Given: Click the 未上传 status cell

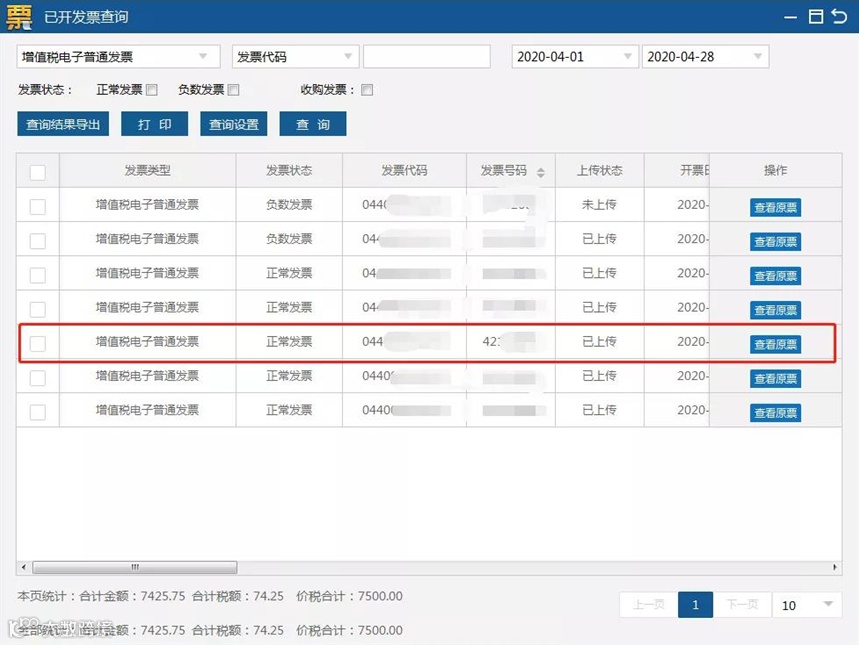Looking at the screenshot, I should coord(599,204).
